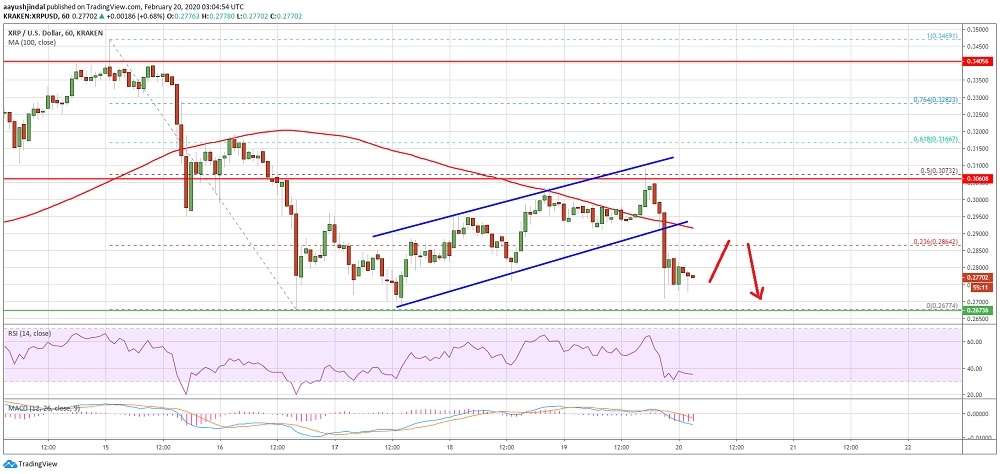The height and width of the screenshot is (474, 1000).
Task: Click the red downward arrow drawing
Action: point(755,271)
